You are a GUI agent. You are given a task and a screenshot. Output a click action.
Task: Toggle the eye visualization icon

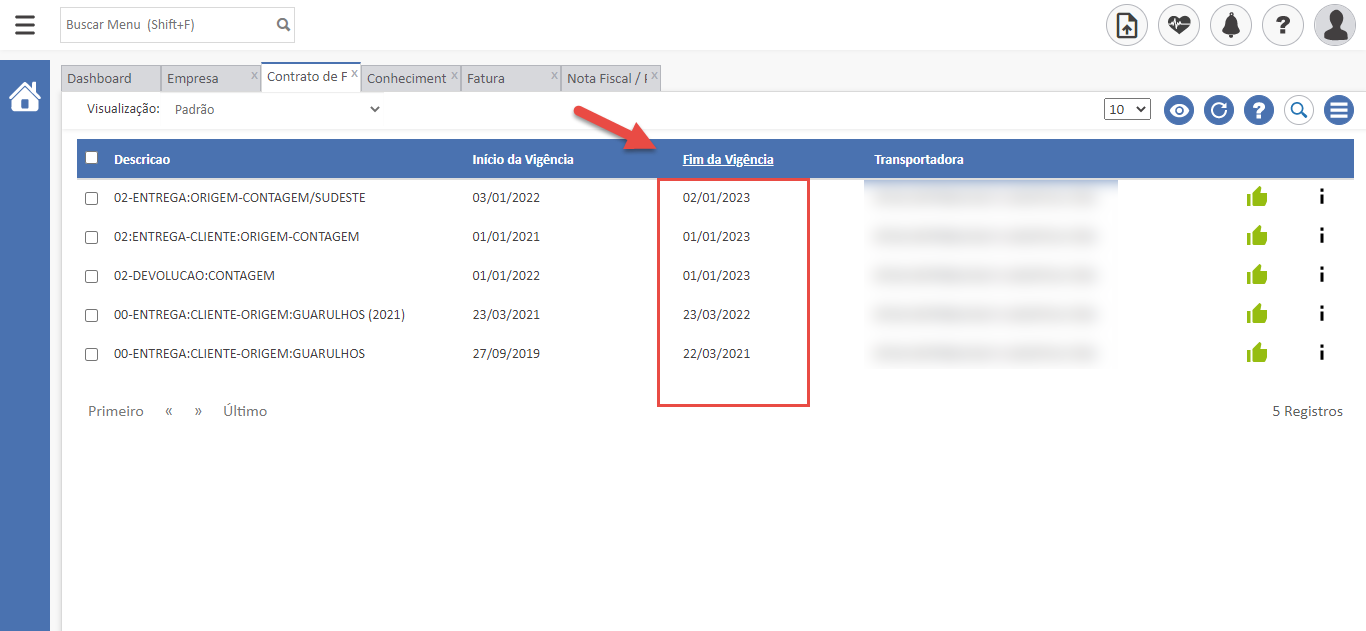pyautogui.click(x=1179, y=110)
